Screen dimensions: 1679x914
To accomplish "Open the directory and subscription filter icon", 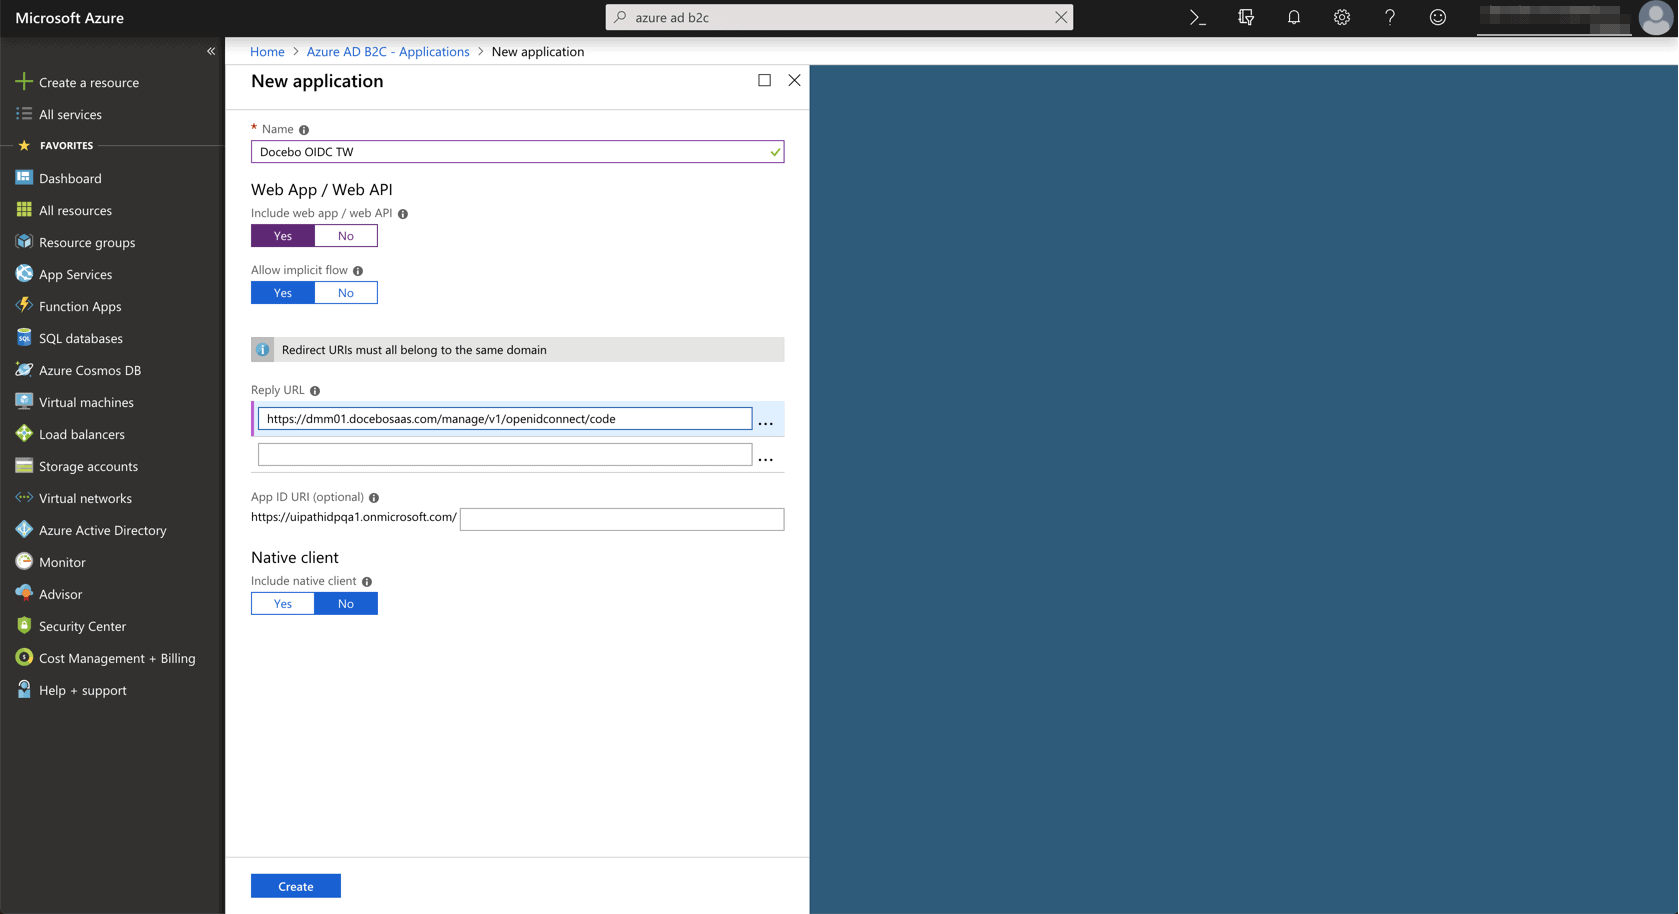I will (1246, 17).
